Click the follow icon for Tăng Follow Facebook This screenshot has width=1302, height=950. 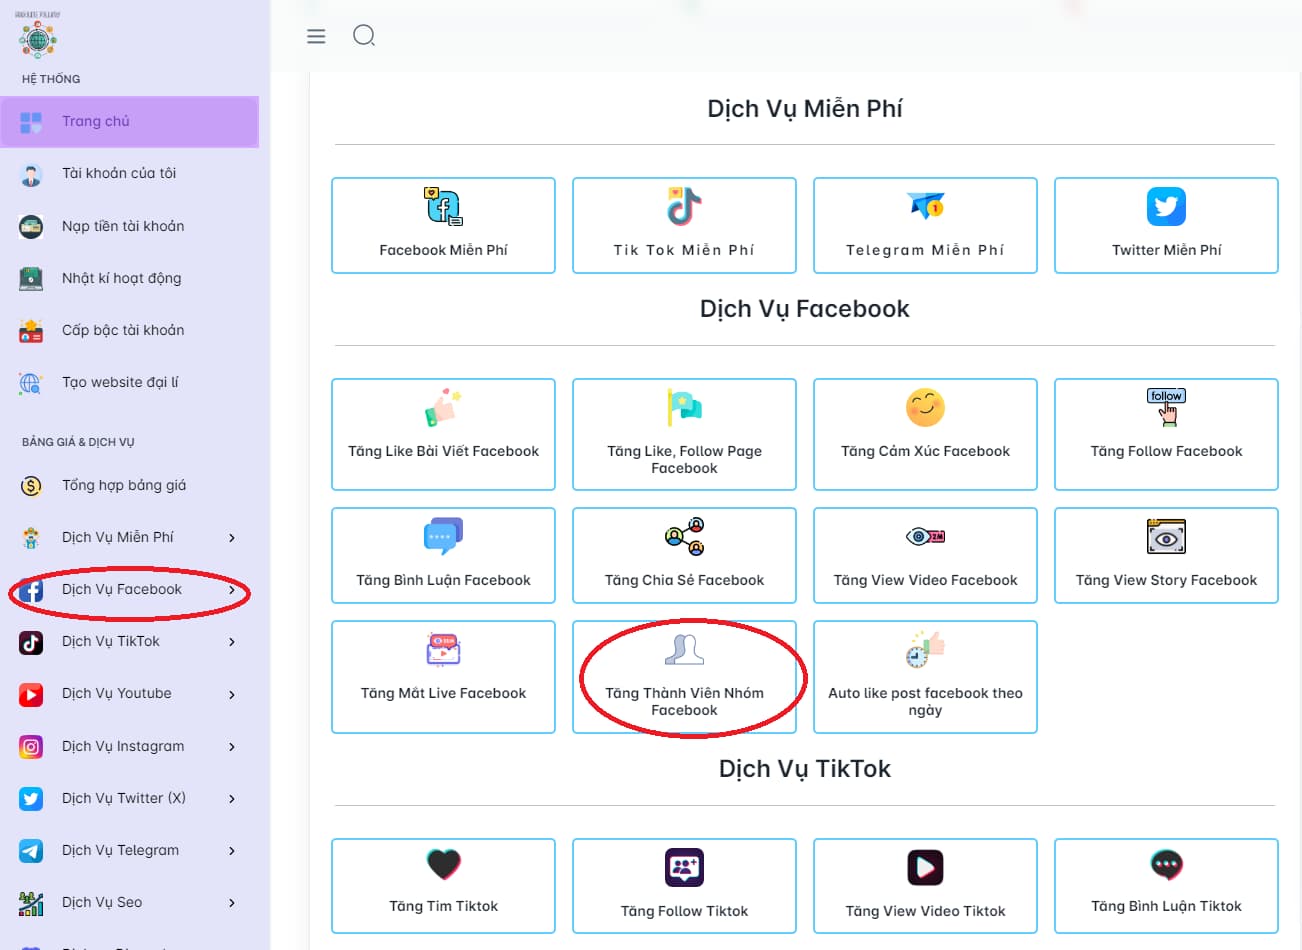click(x=1166, y=407)
